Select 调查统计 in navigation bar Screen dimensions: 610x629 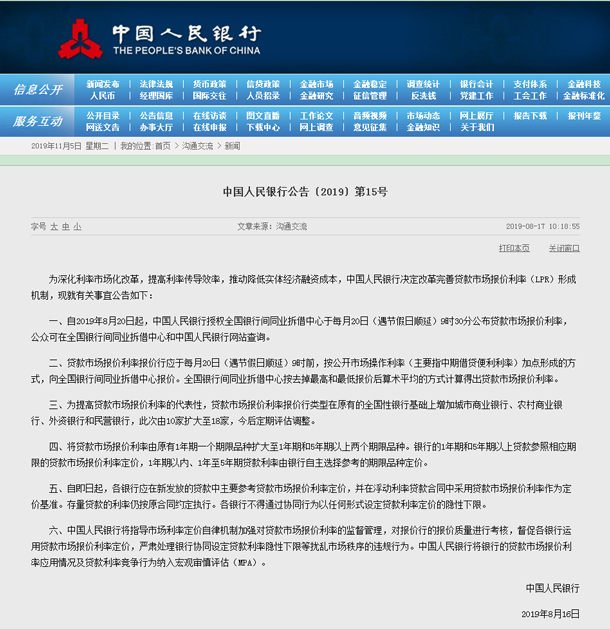click(x=423, y=84)
